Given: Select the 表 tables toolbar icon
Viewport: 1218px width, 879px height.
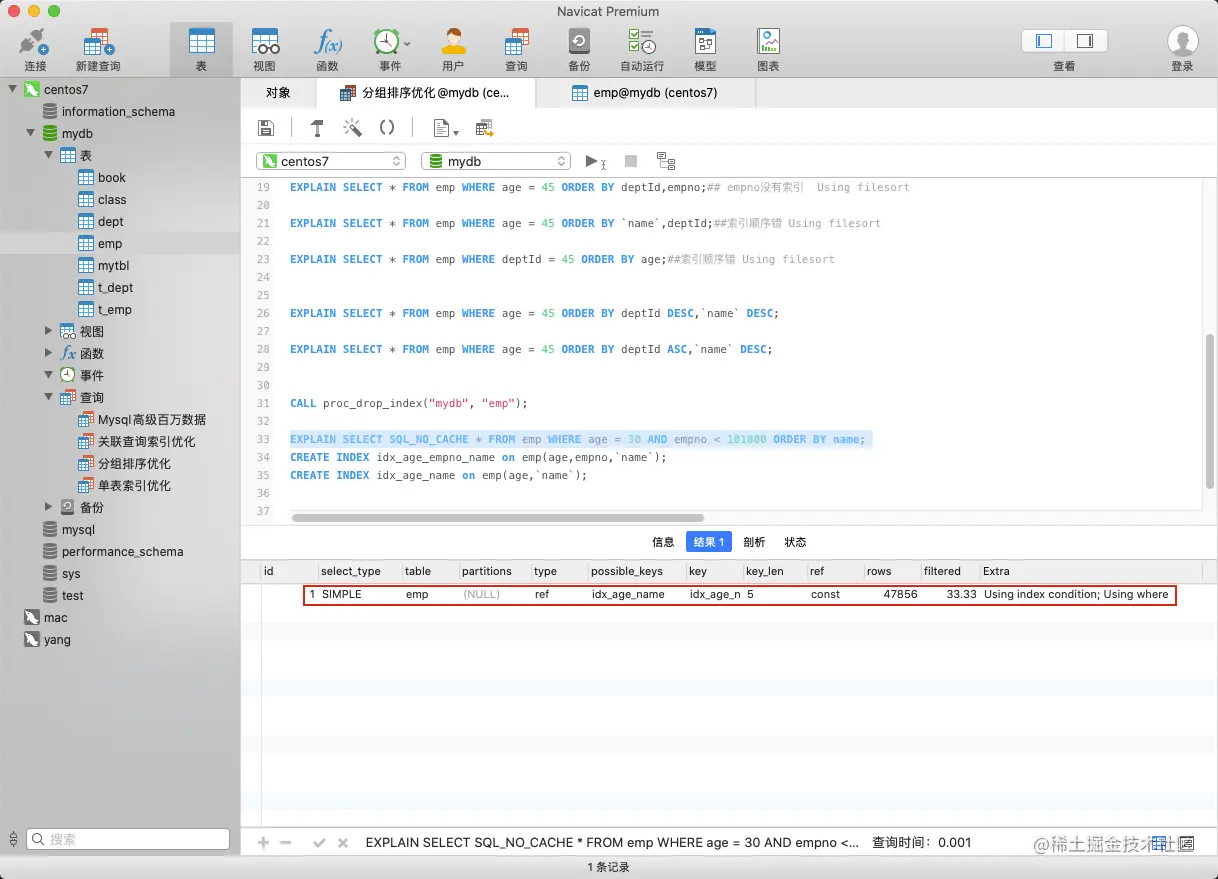Looking at the screenshot, I should 201,41.
